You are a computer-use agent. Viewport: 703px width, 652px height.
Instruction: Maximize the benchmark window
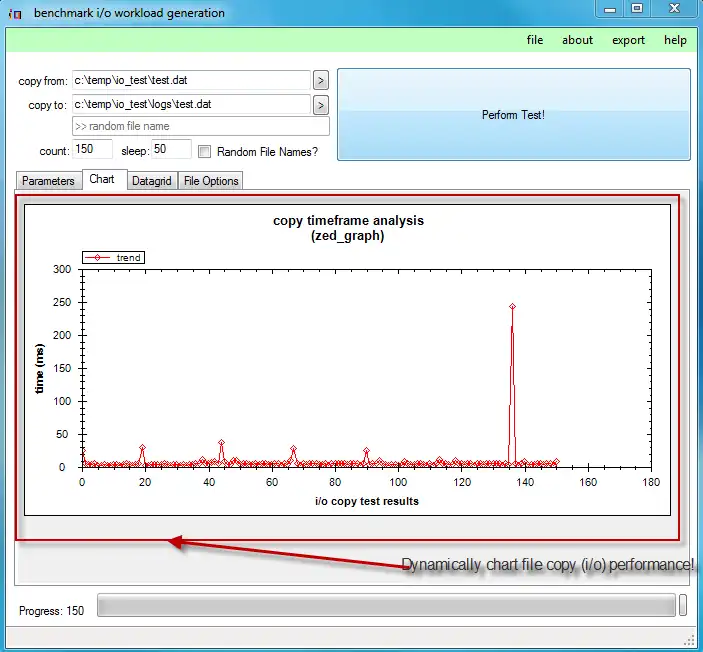click(637, 9)
